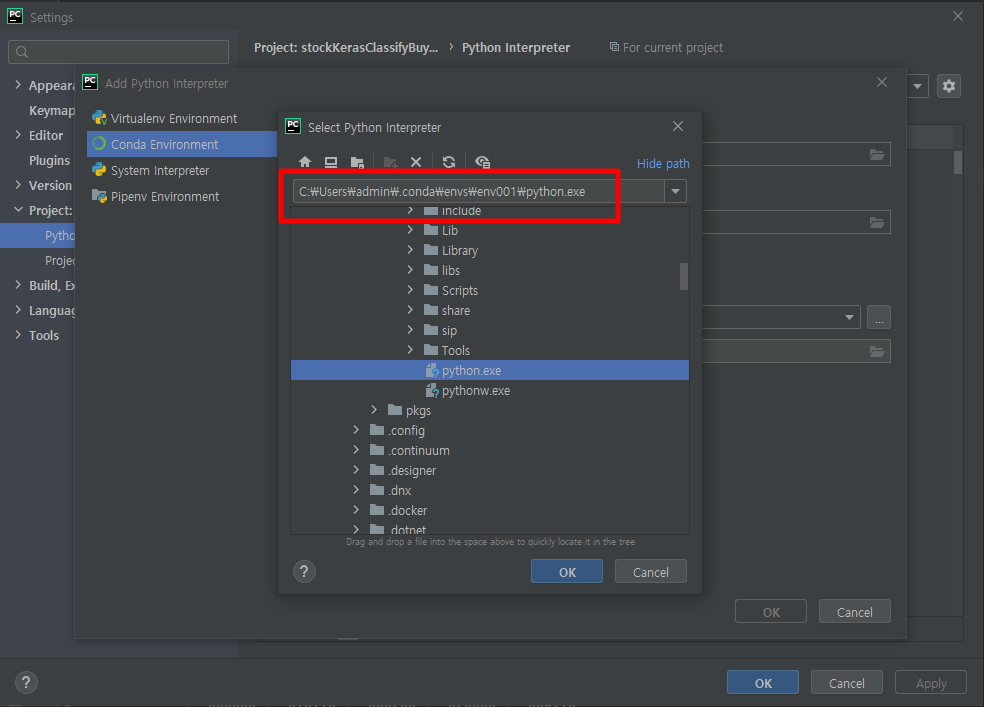Close the Add Python Interpreter dialog
The width and height of the screenshot is (984, 707).
(x=882, y=82)
